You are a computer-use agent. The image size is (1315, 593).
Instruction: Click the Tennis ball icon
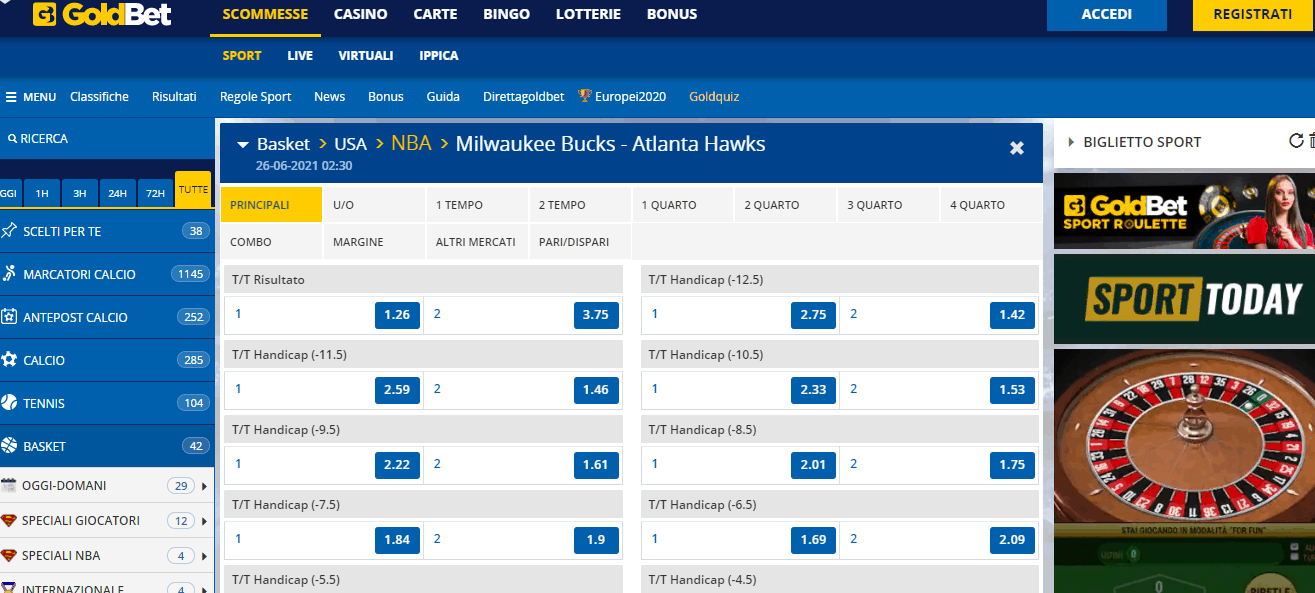click(x=9, y=403)
